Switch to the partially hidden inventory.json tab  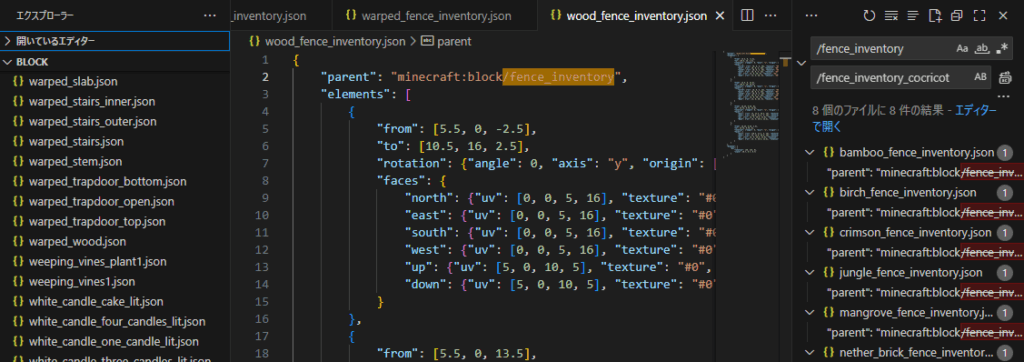pos(281,16)
